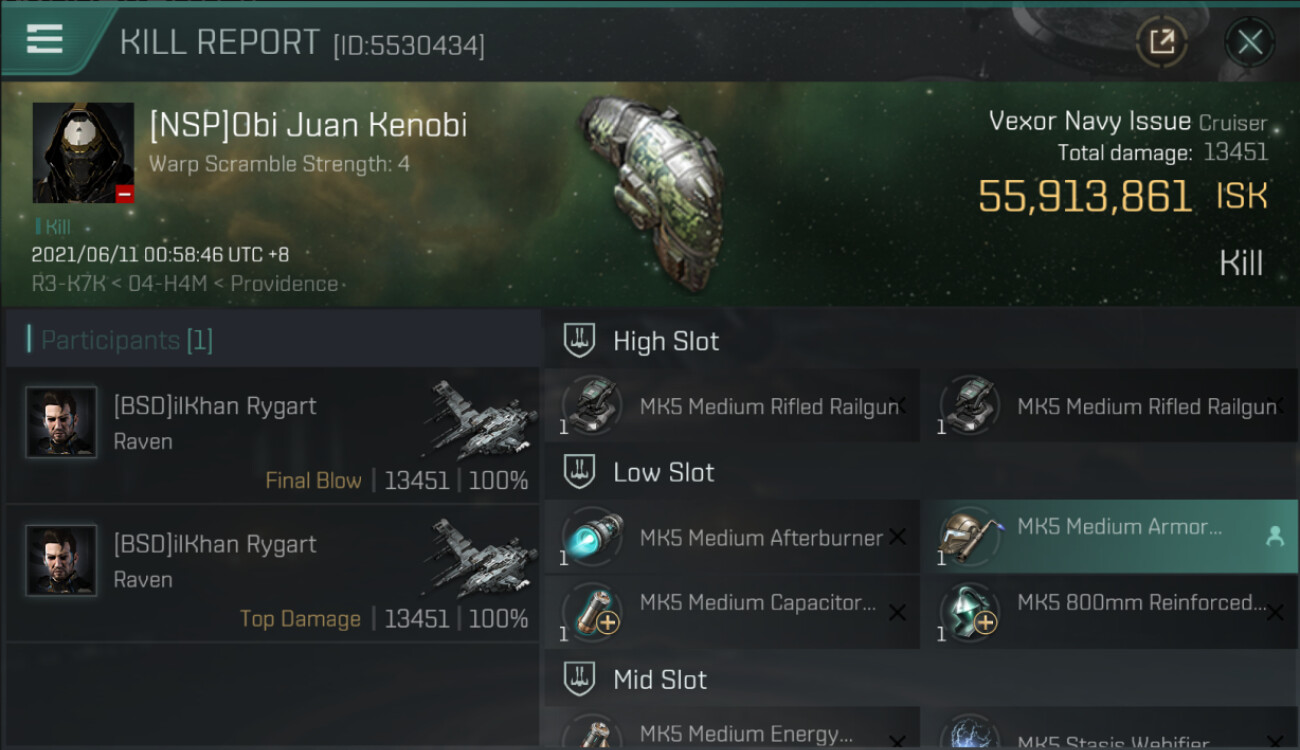Open Top Damage participant ilKhan Rygart entry
The image size is (1300, 750).
(x=273, y=573)
